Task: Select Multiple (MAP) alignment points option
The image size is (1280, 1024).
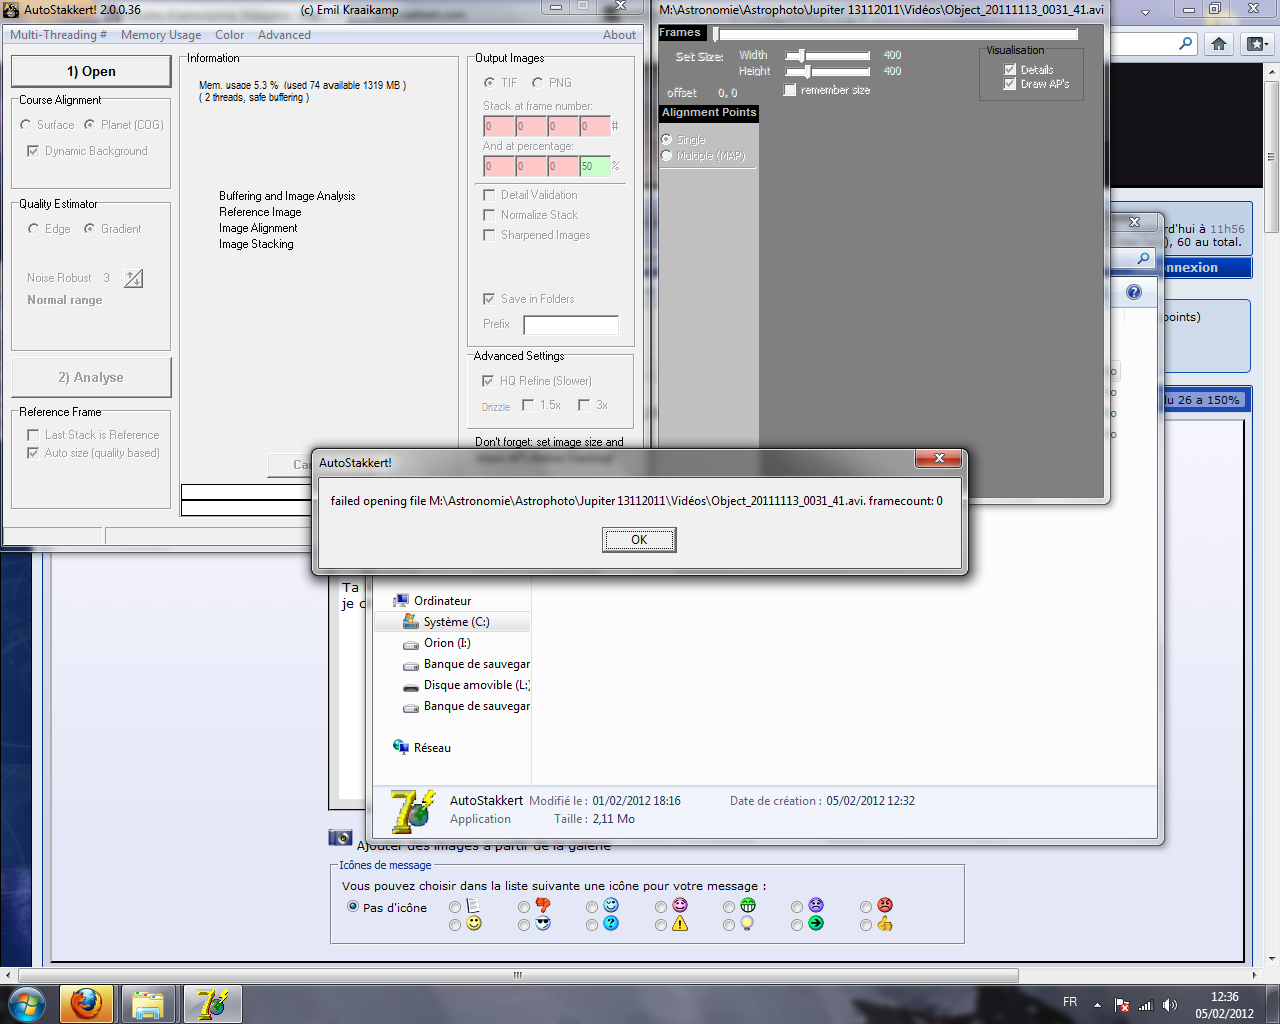Action: tap(667, 156)
